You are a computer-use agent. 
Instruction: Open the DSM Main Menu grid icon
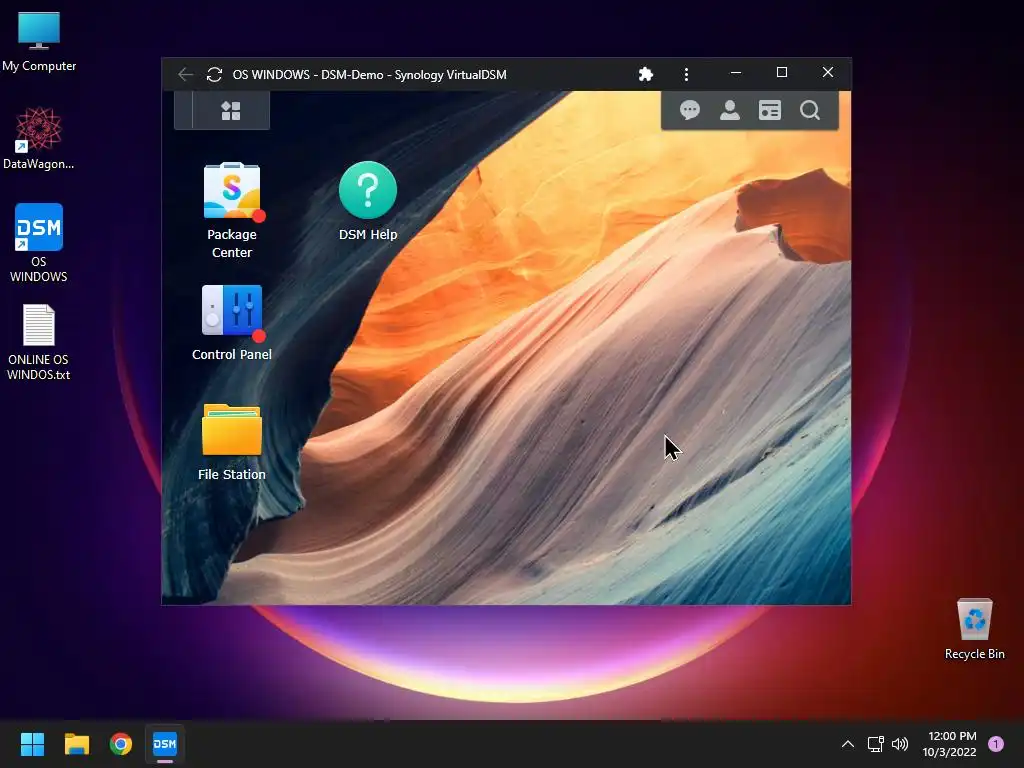(231, 110)
